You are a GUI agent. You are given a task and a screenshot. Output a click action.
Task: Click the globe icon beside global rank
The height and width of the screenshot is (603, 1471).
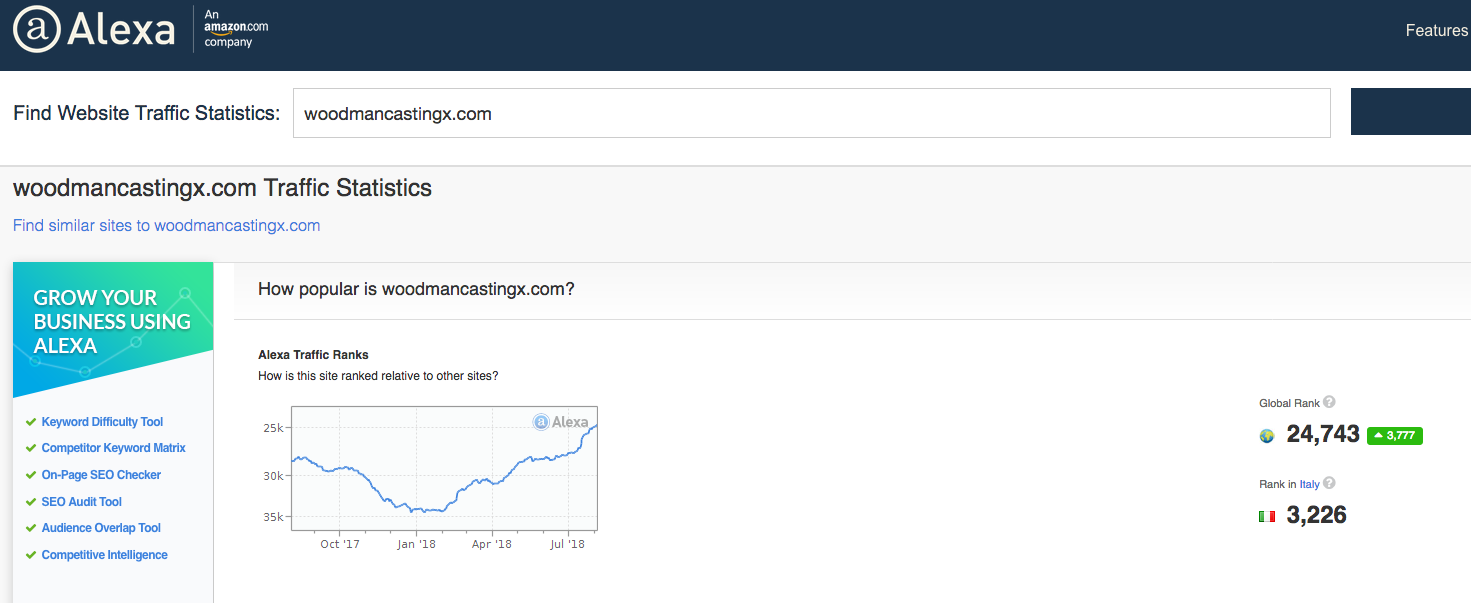(1267, 436)
